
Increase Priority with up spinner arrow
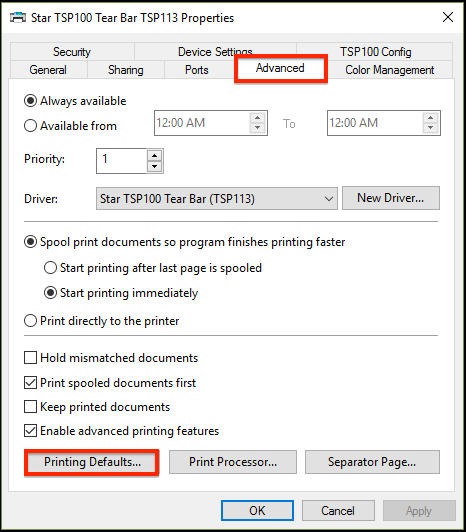coord(154,156)
